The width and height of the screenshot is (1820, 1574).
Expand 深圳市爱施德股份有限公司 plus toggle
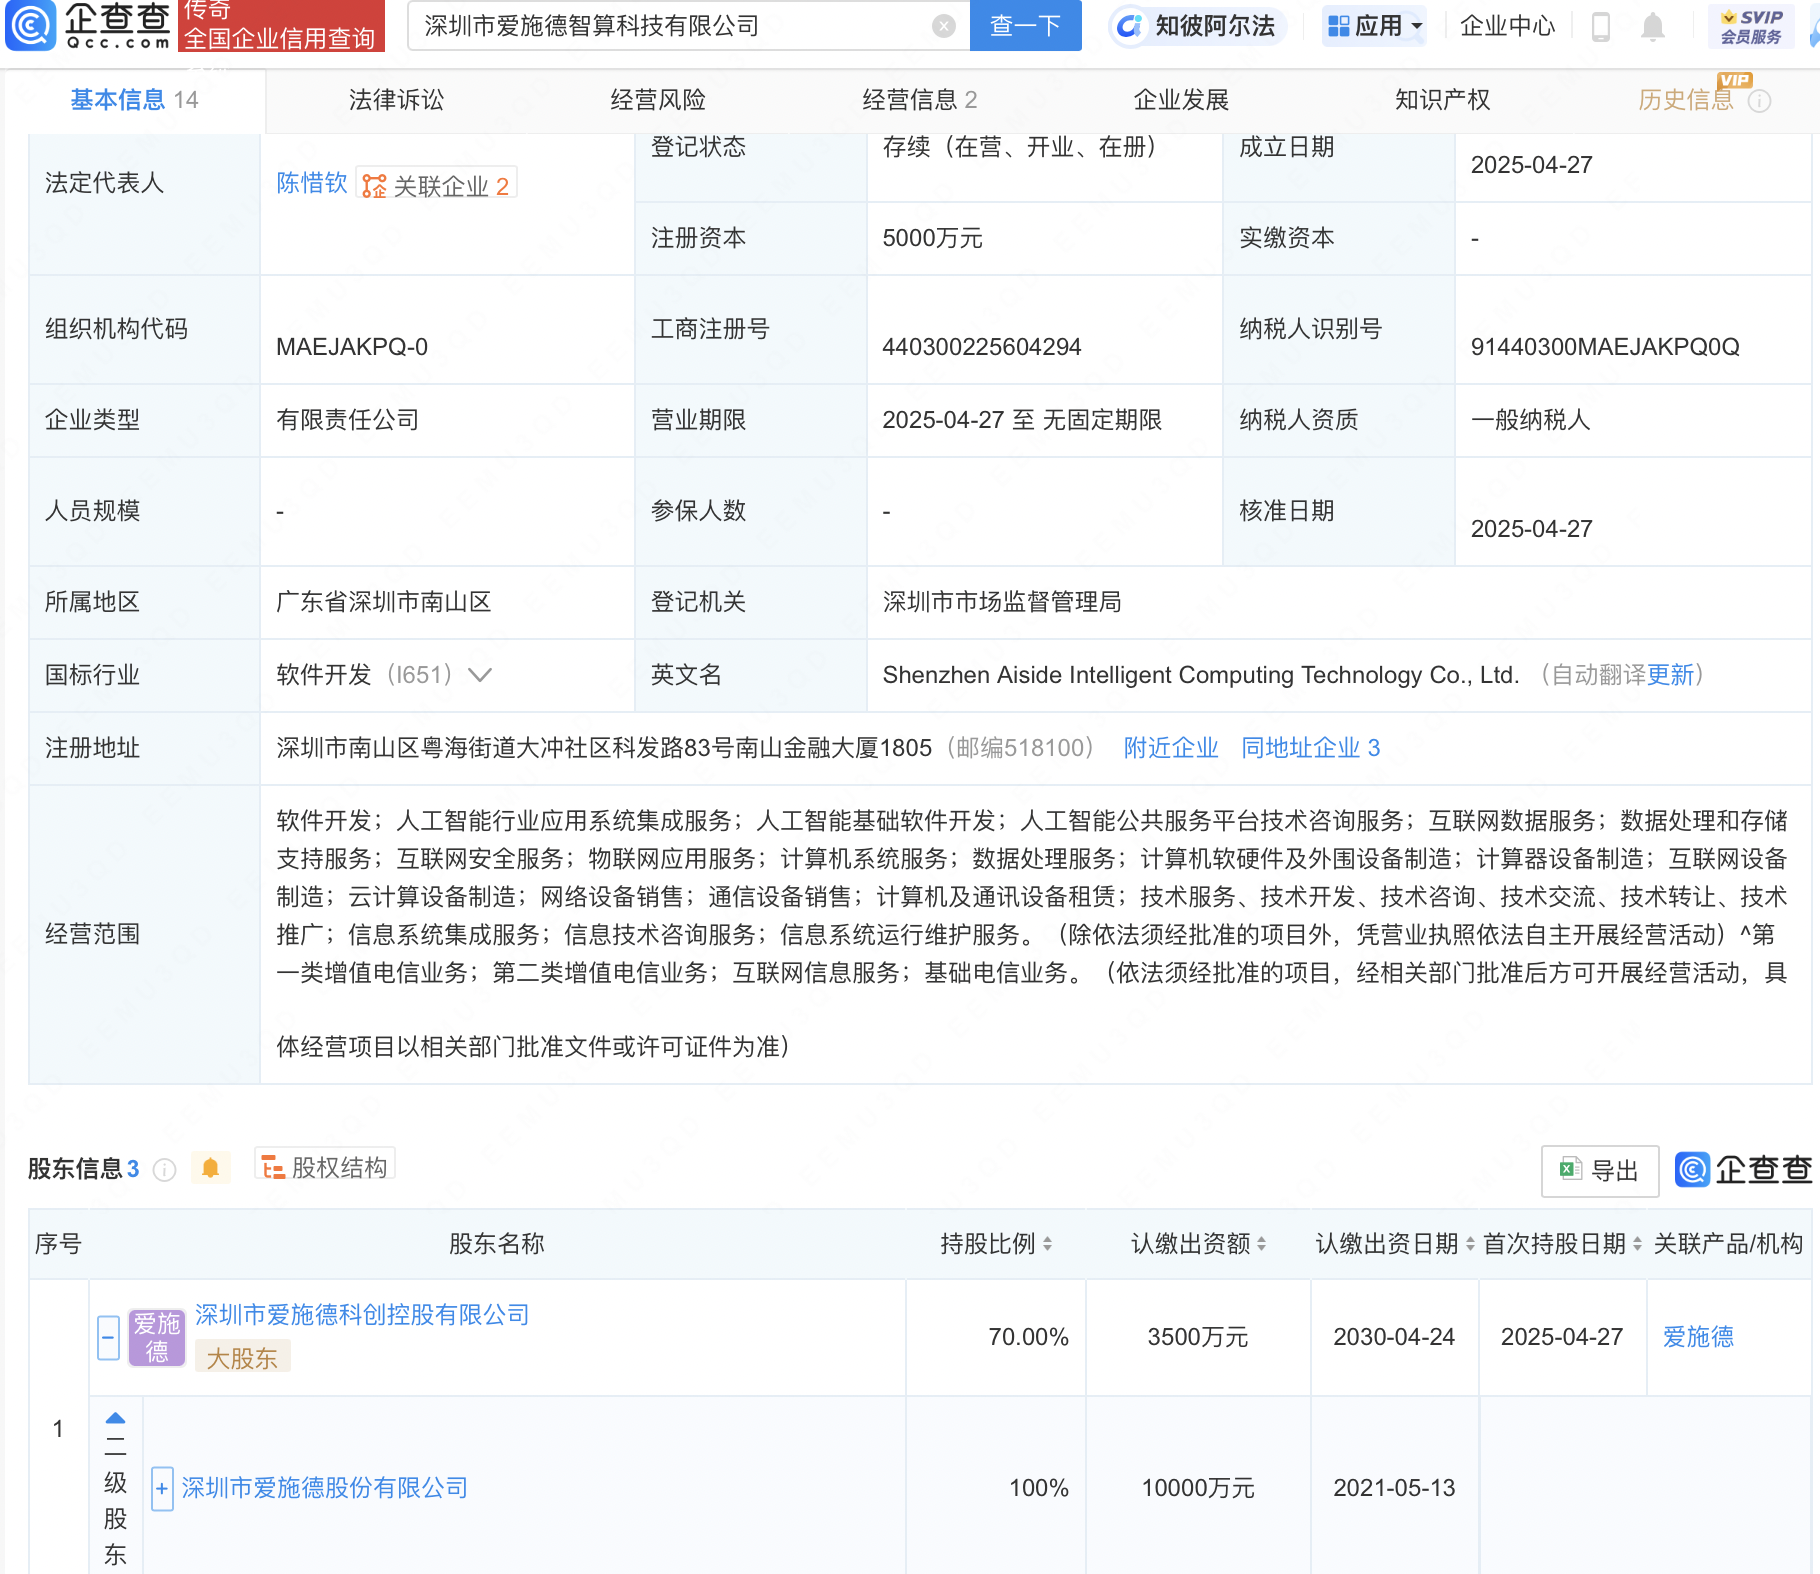(x=162, y=1489)
